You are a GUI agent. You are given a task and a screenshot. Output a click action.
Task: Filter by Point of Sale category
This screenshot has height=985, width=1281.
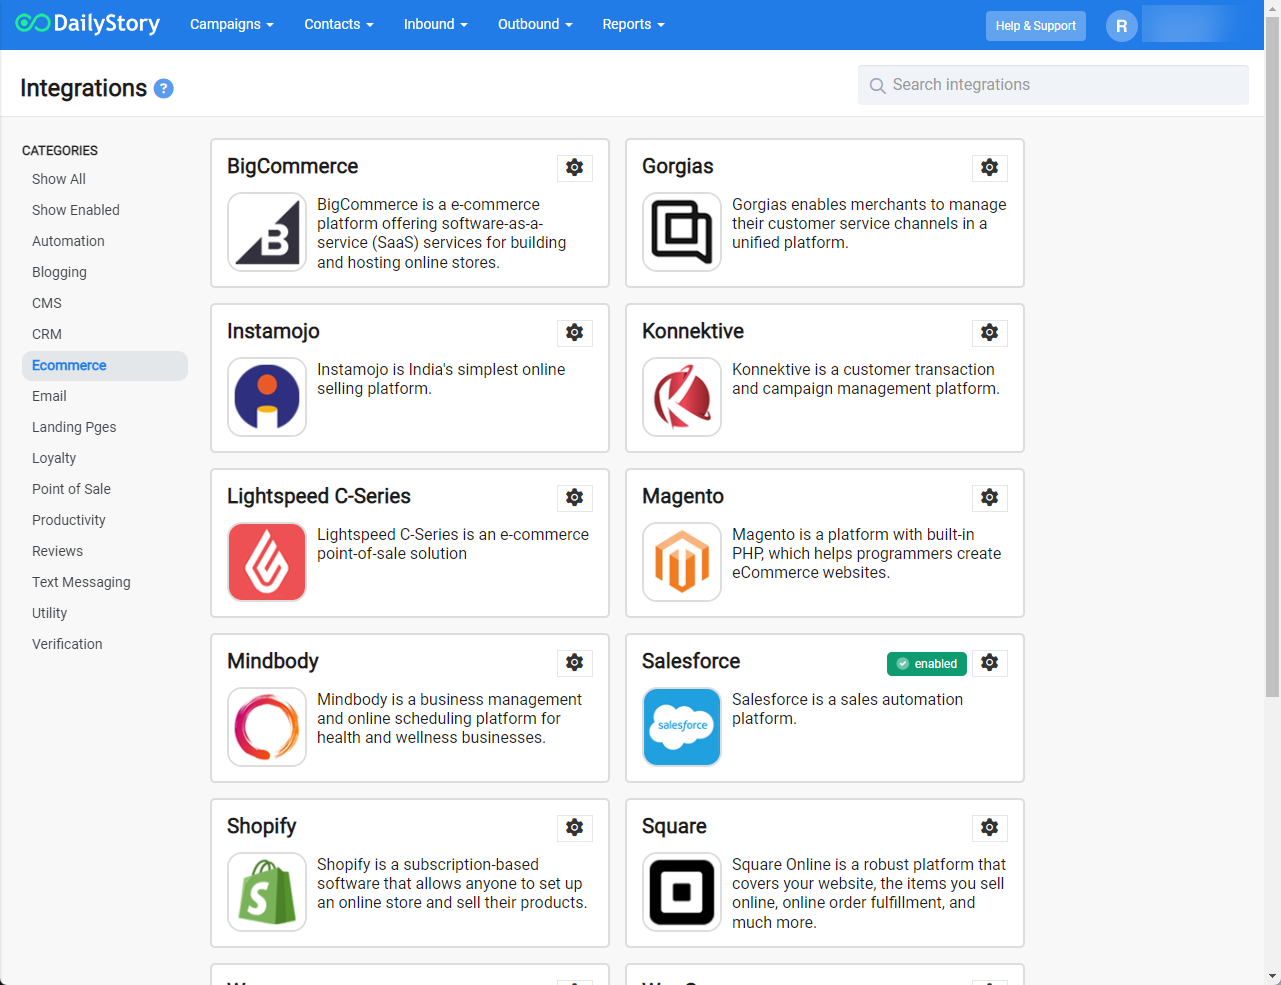pyautogui.click(x=71, y=489)
